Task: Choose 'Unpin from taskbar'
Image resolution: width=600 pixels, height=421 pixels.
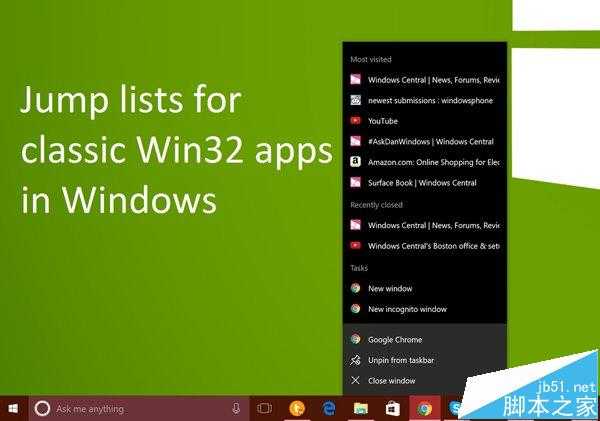Action: tap(425, 360)
